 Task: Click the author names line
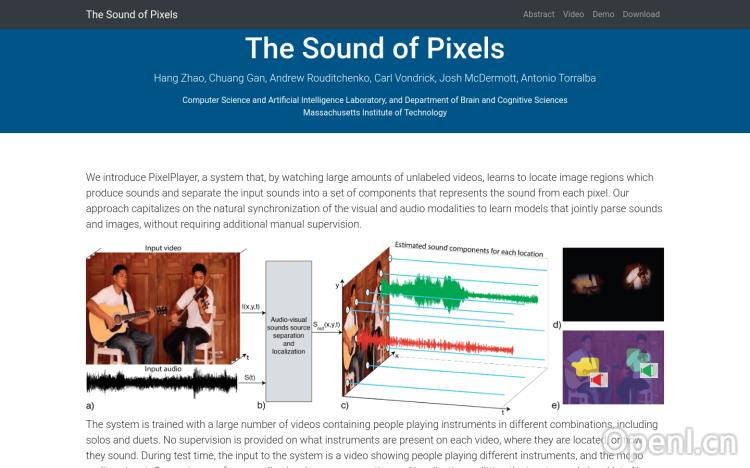(x=375, y=78)
